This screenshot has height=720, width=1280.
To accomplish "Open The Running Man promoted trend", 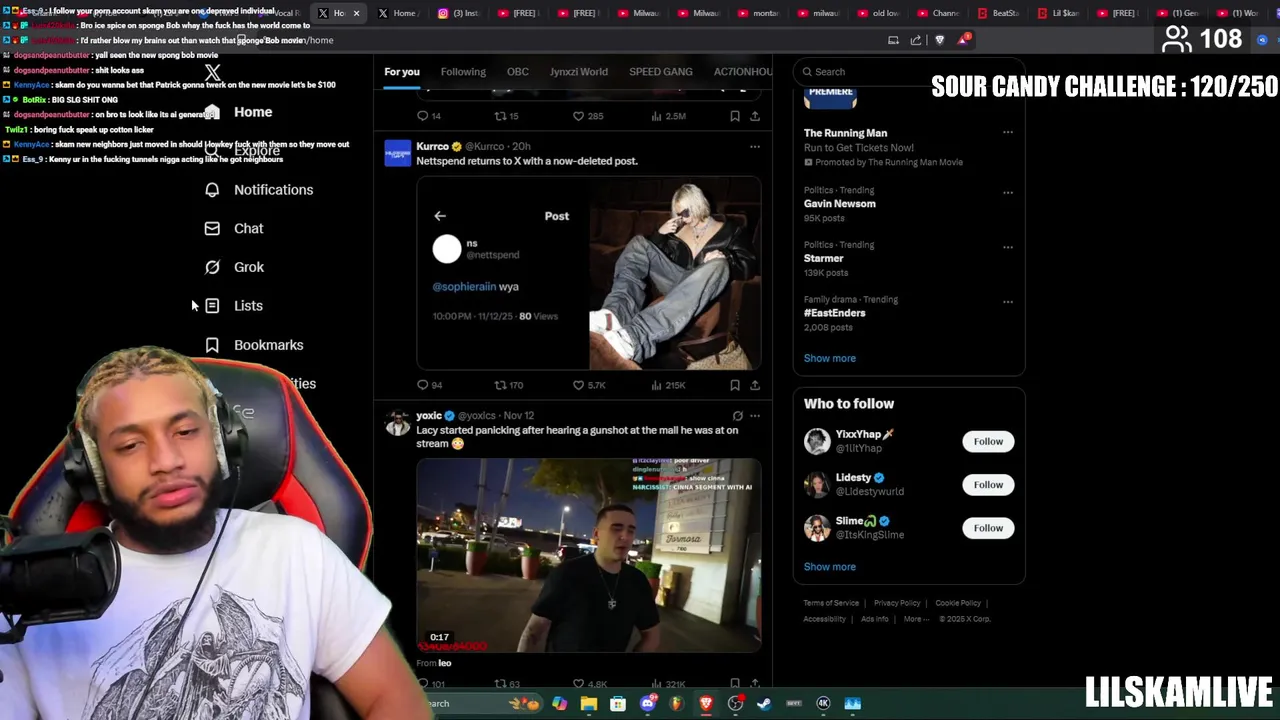I will point(846,133).
